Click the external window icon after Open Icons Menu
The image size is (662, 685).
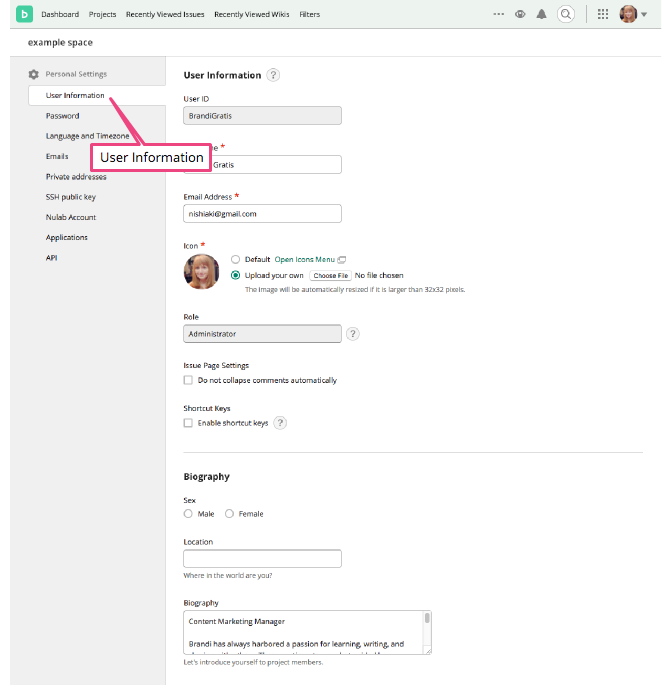(342, 259)
